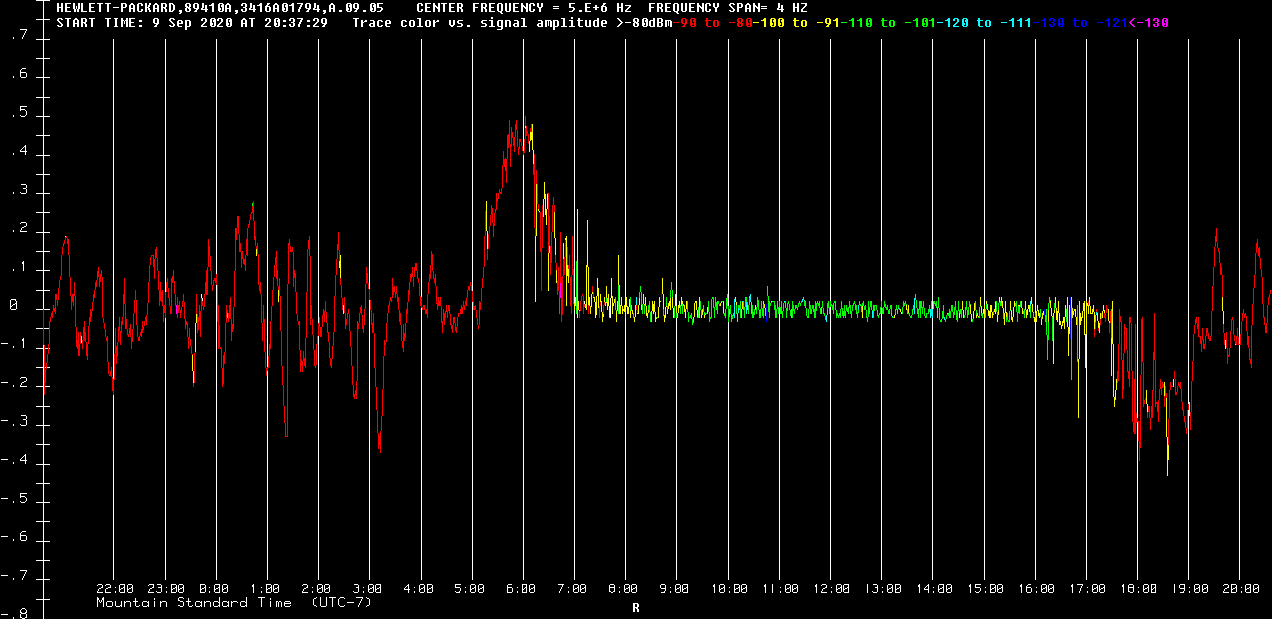Click the -.3 y-axis label
Screen dimensions: 1272x619
(15, 422)
